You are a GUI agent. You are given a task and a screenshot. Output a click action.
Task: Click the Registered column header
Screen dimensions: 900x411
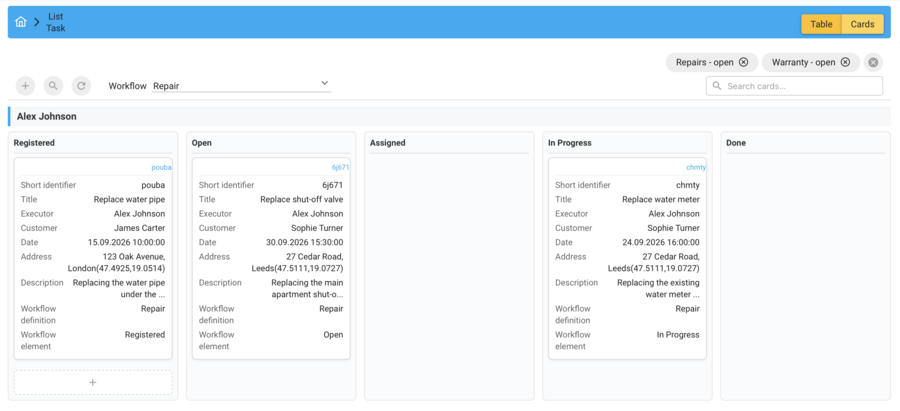click(34, 143)
